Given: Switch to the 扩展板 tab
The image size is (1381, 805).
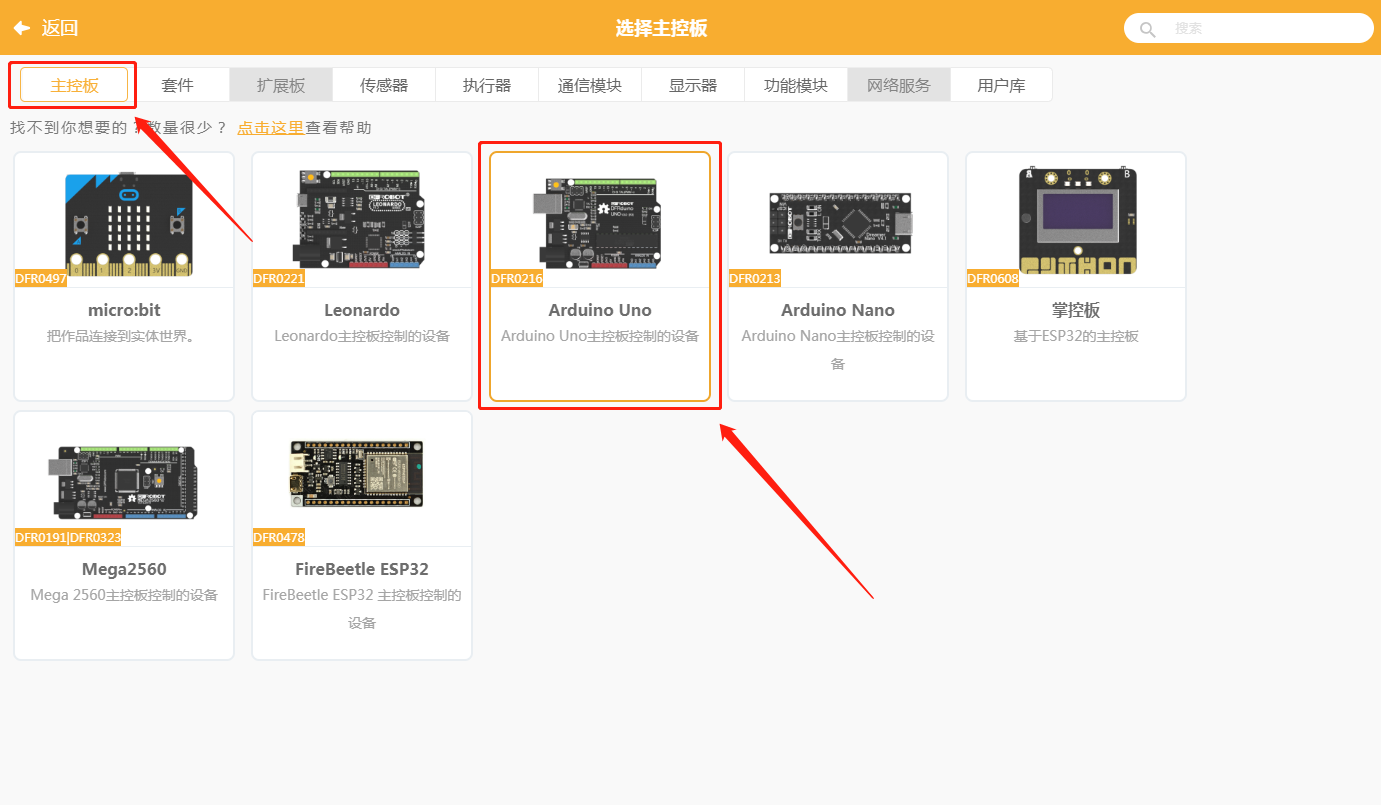Looking at the screenshot, I should pos(281,85).
